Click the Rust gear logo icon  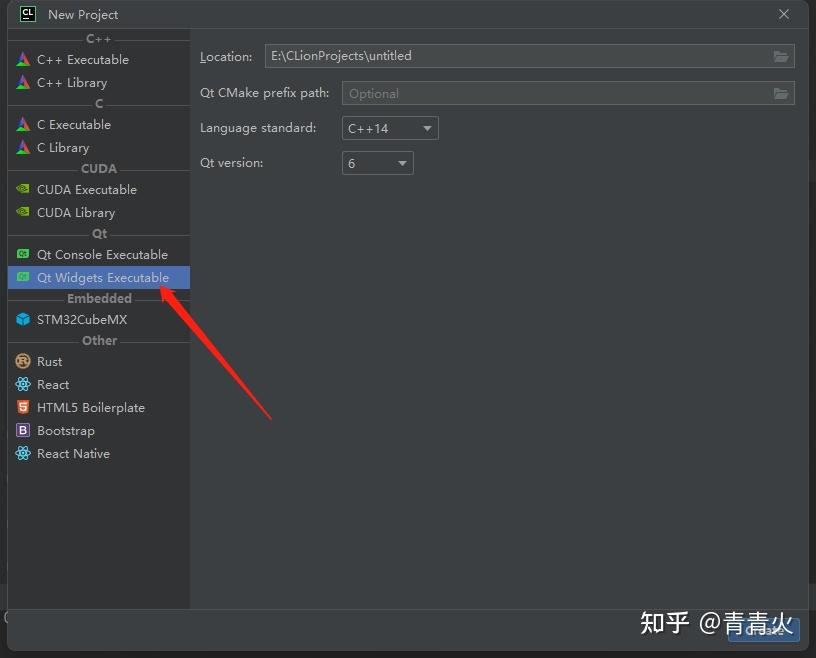pos(23,361)
